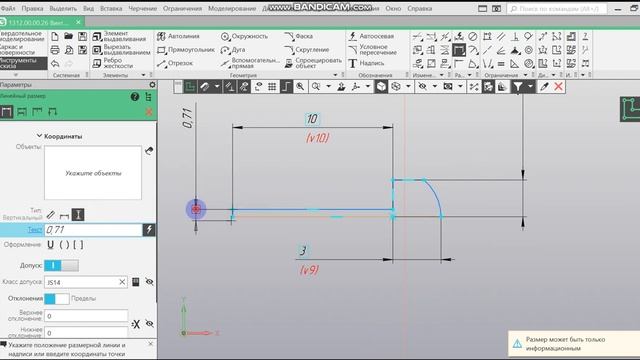This screenshot has height=360, width=640.
Task: Open the Выделить menu
Action: (x=63, y=8)
